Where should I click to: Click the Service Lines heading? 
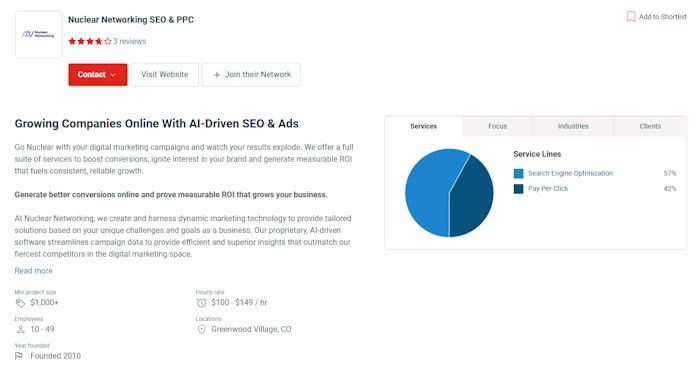537,154
